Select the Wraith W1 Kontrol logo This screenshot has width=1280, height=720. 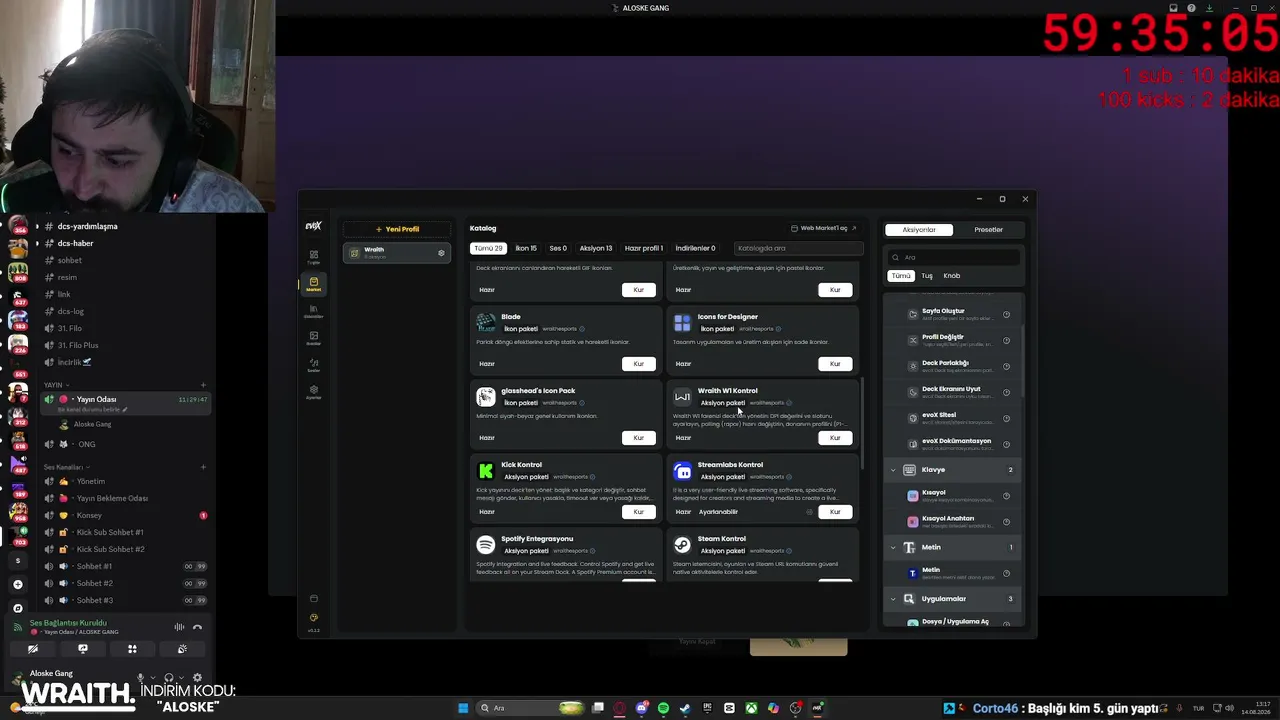click(x=682, y=397)
